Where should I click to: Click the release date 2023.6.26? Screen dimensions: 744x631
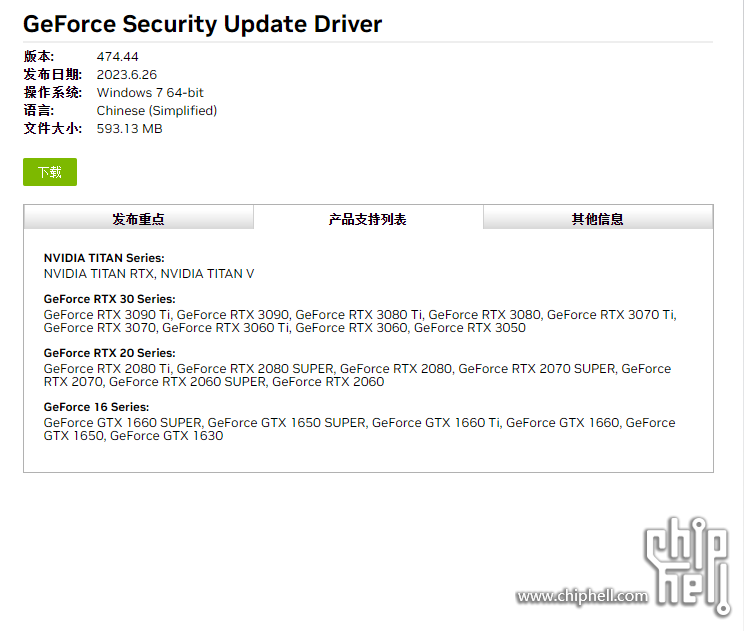[x=127, y=75]
